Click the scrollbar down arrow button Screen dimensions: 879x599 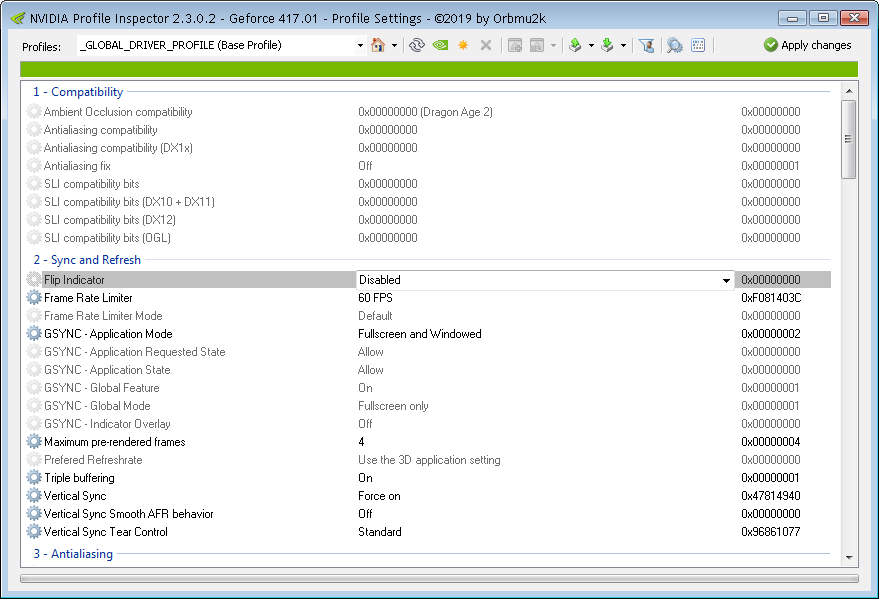pos(849,558)
